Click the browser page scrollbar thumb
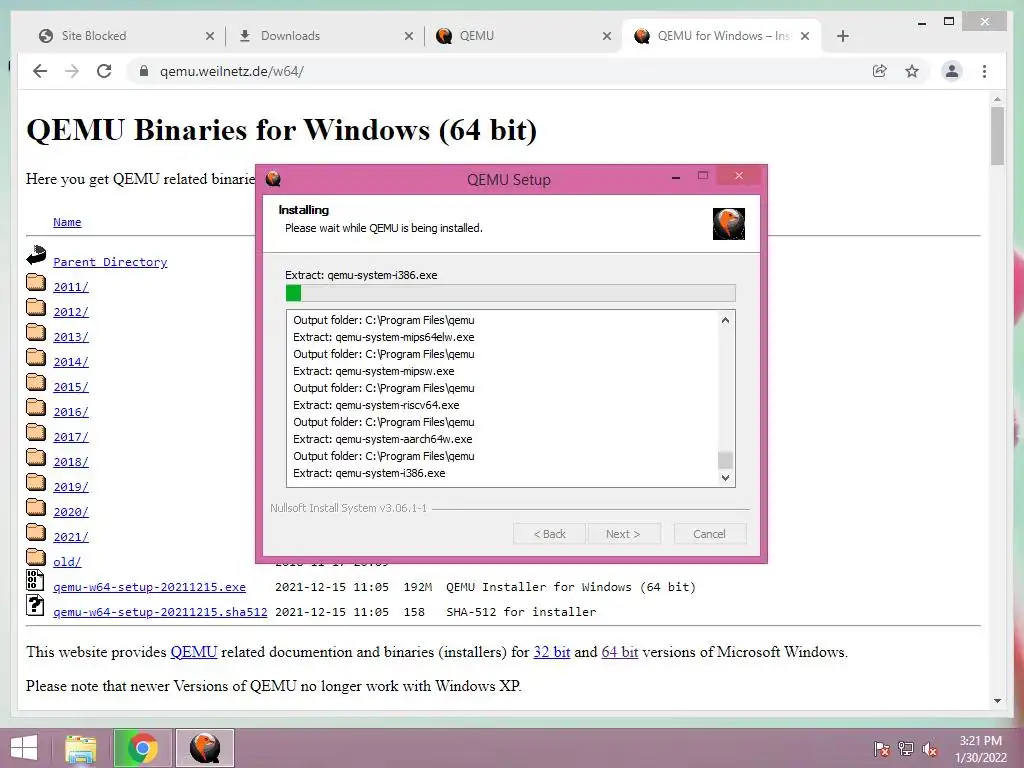1024x768 pixels. pyautogui.click(x=997, y=136)
